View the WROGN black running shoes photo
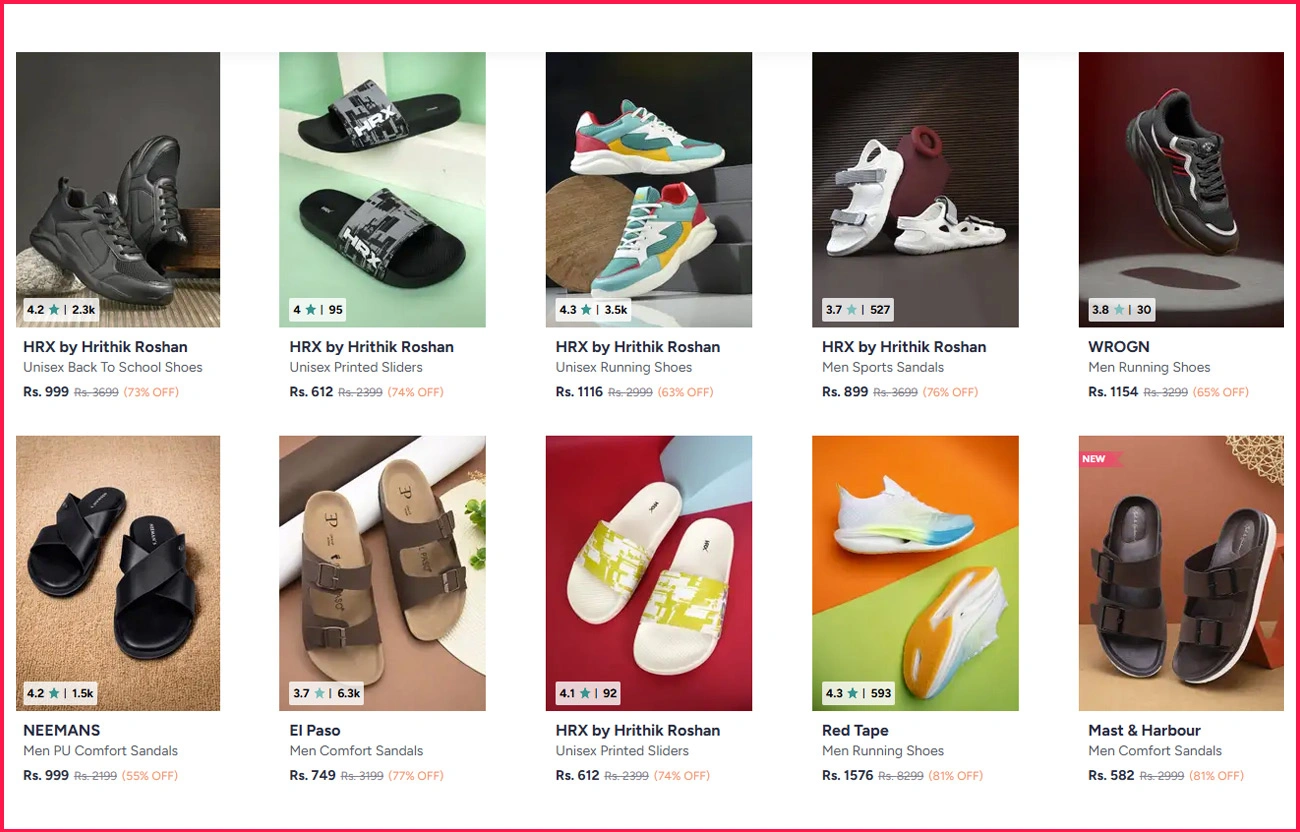1300x832 pixels. (x=1181, y=189)
